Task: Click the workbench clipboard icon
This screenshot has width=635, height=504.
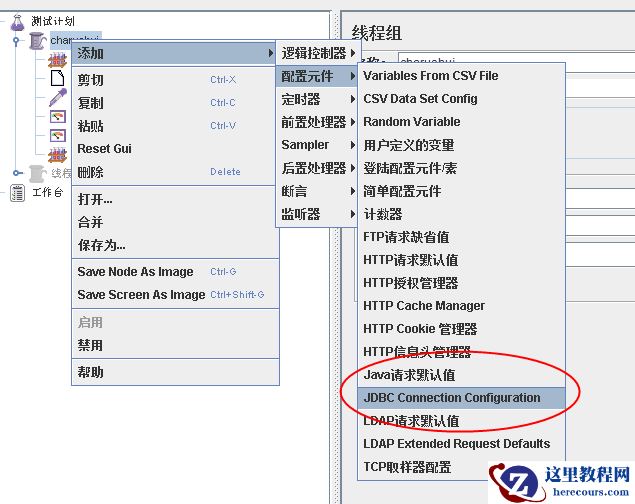Action: [x=17, y=193]
